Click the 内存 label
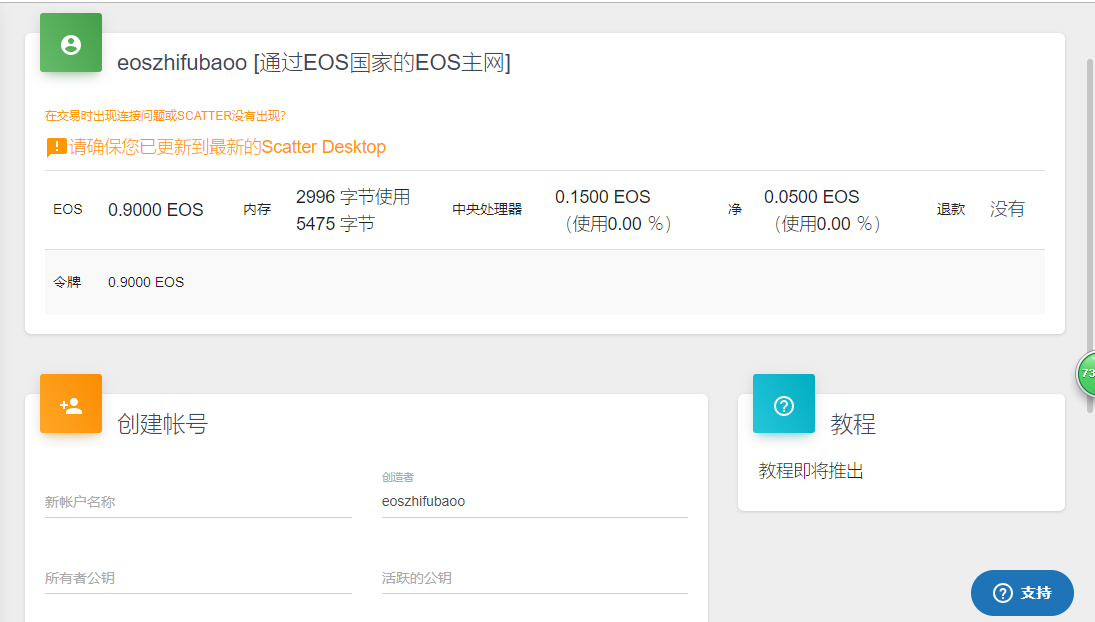 click(x=257, y=209)
